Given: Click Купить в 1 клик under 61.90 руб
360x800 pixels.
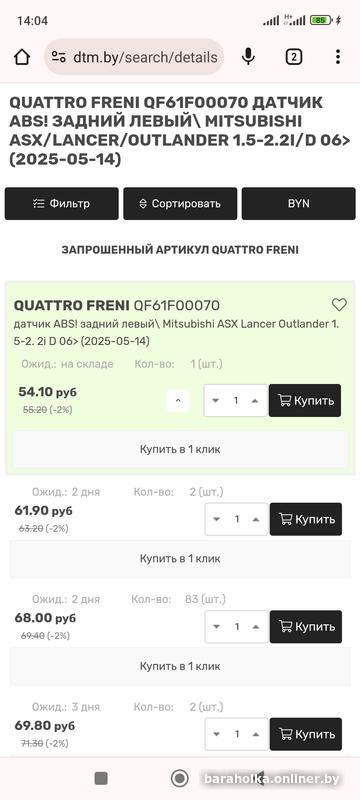Looking at the screenshot, I should [x=180, y=558].
